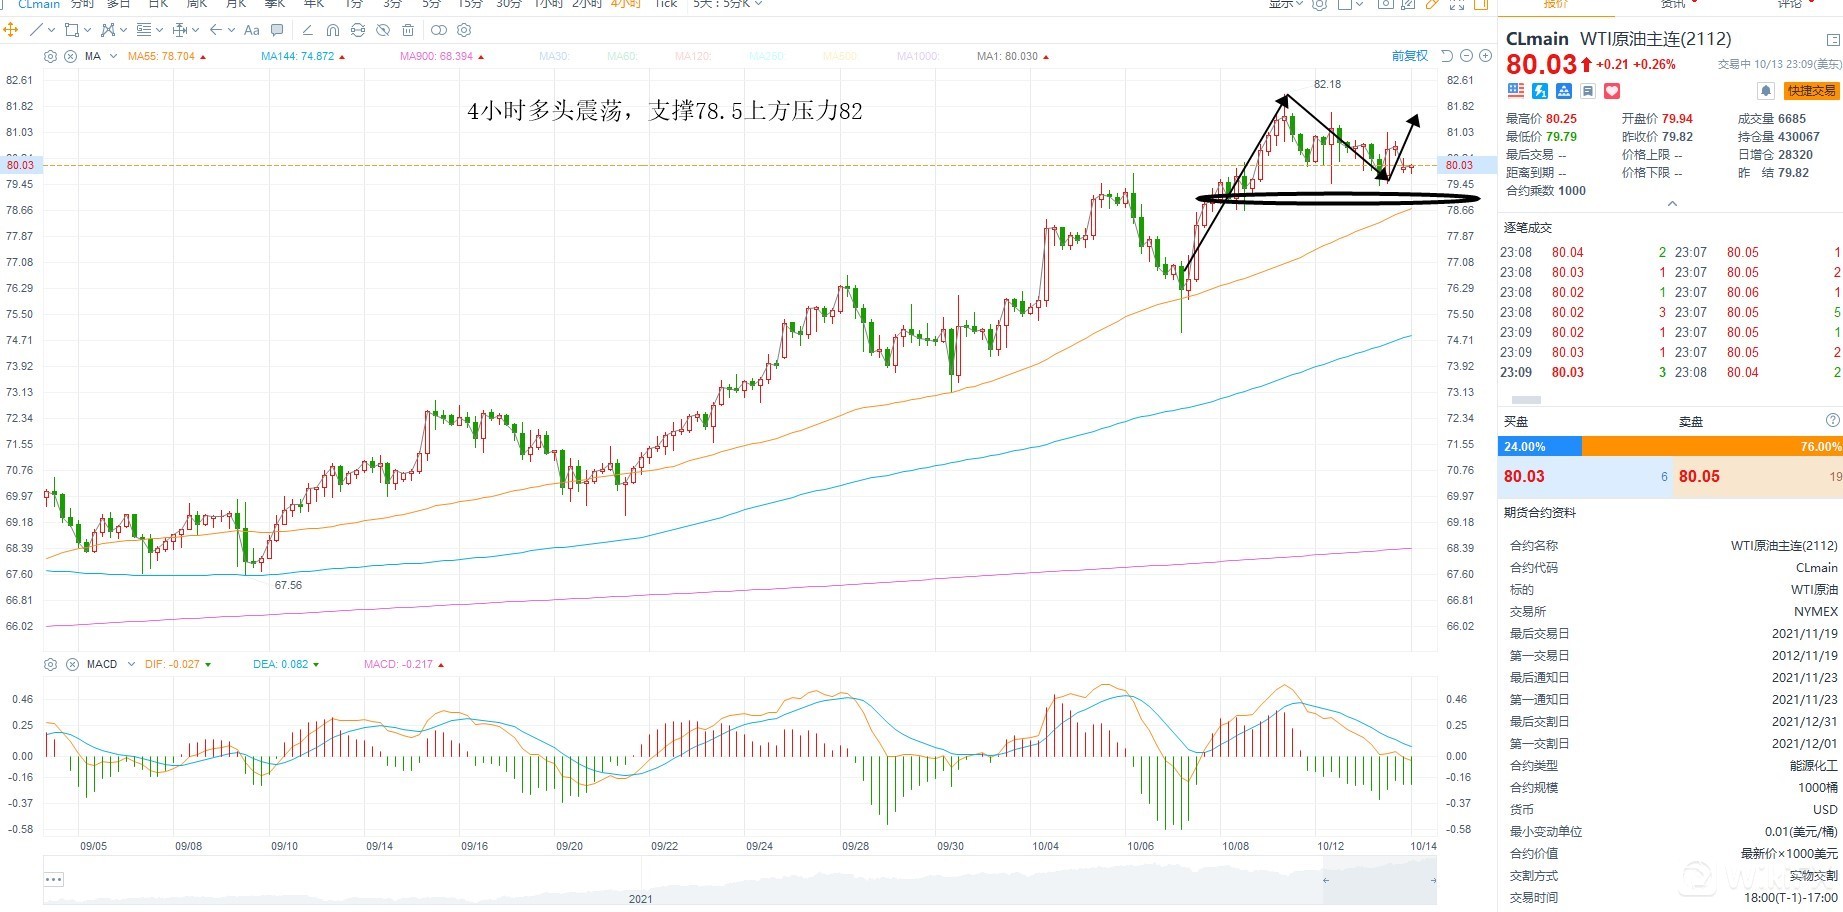Open line drawing tool dropdown arrow
1843x912 pixels.
[x=50, y=30]
